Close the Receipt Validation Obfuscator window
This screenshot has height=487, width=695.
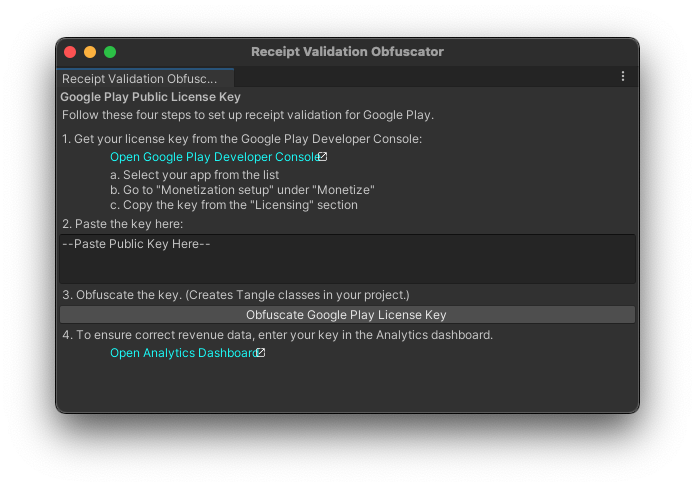click(x=70, y=52)
